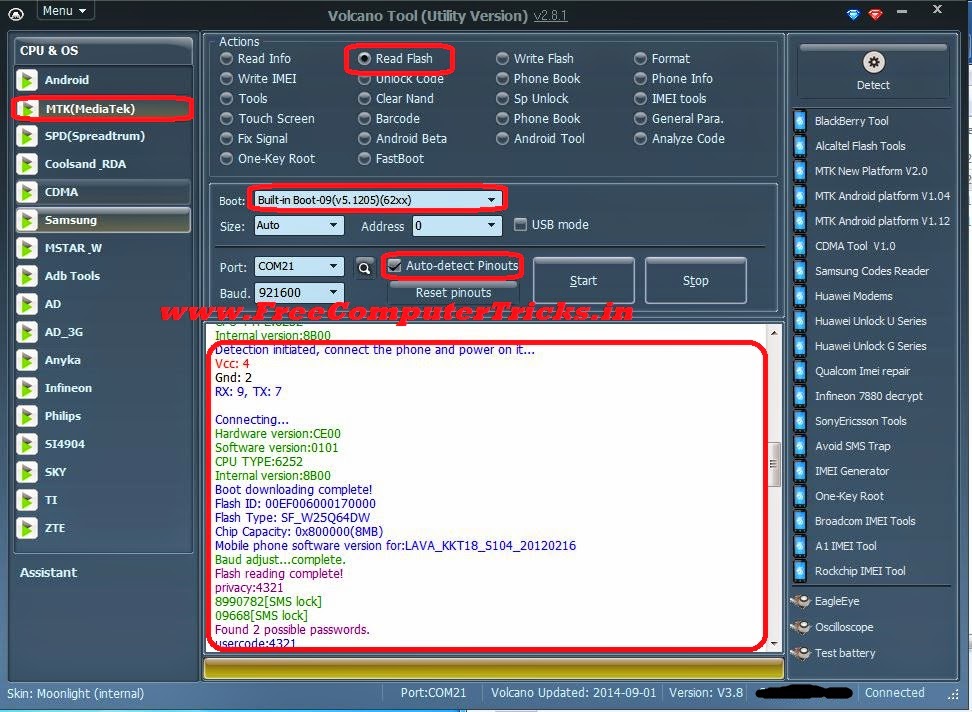Switch to the SI4904 platform tab
Viewport: 972px width, 712px height.
pyautogui.click(x=103, y=444)
